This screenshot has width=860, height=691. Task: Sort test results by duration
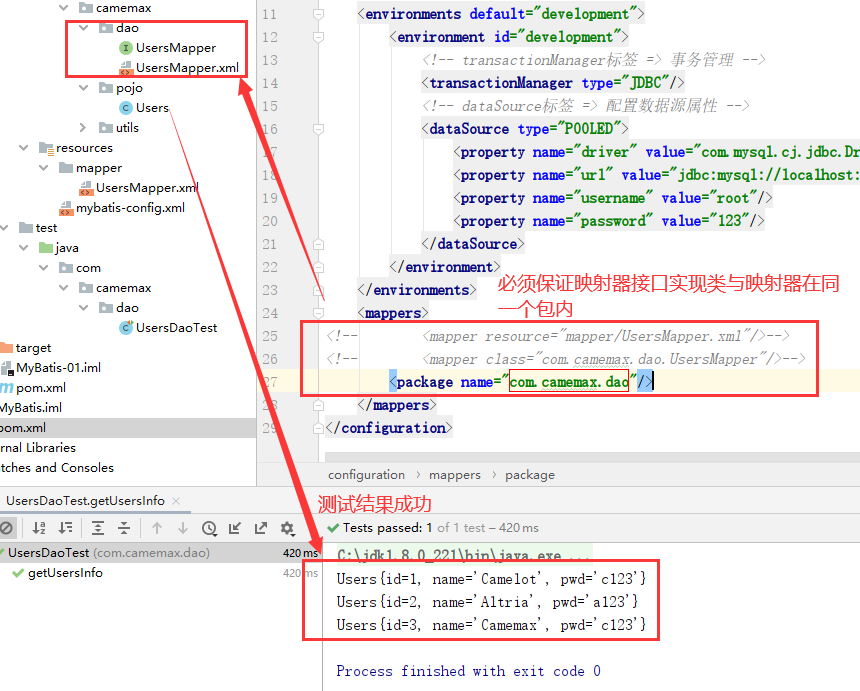coord(65,528)
